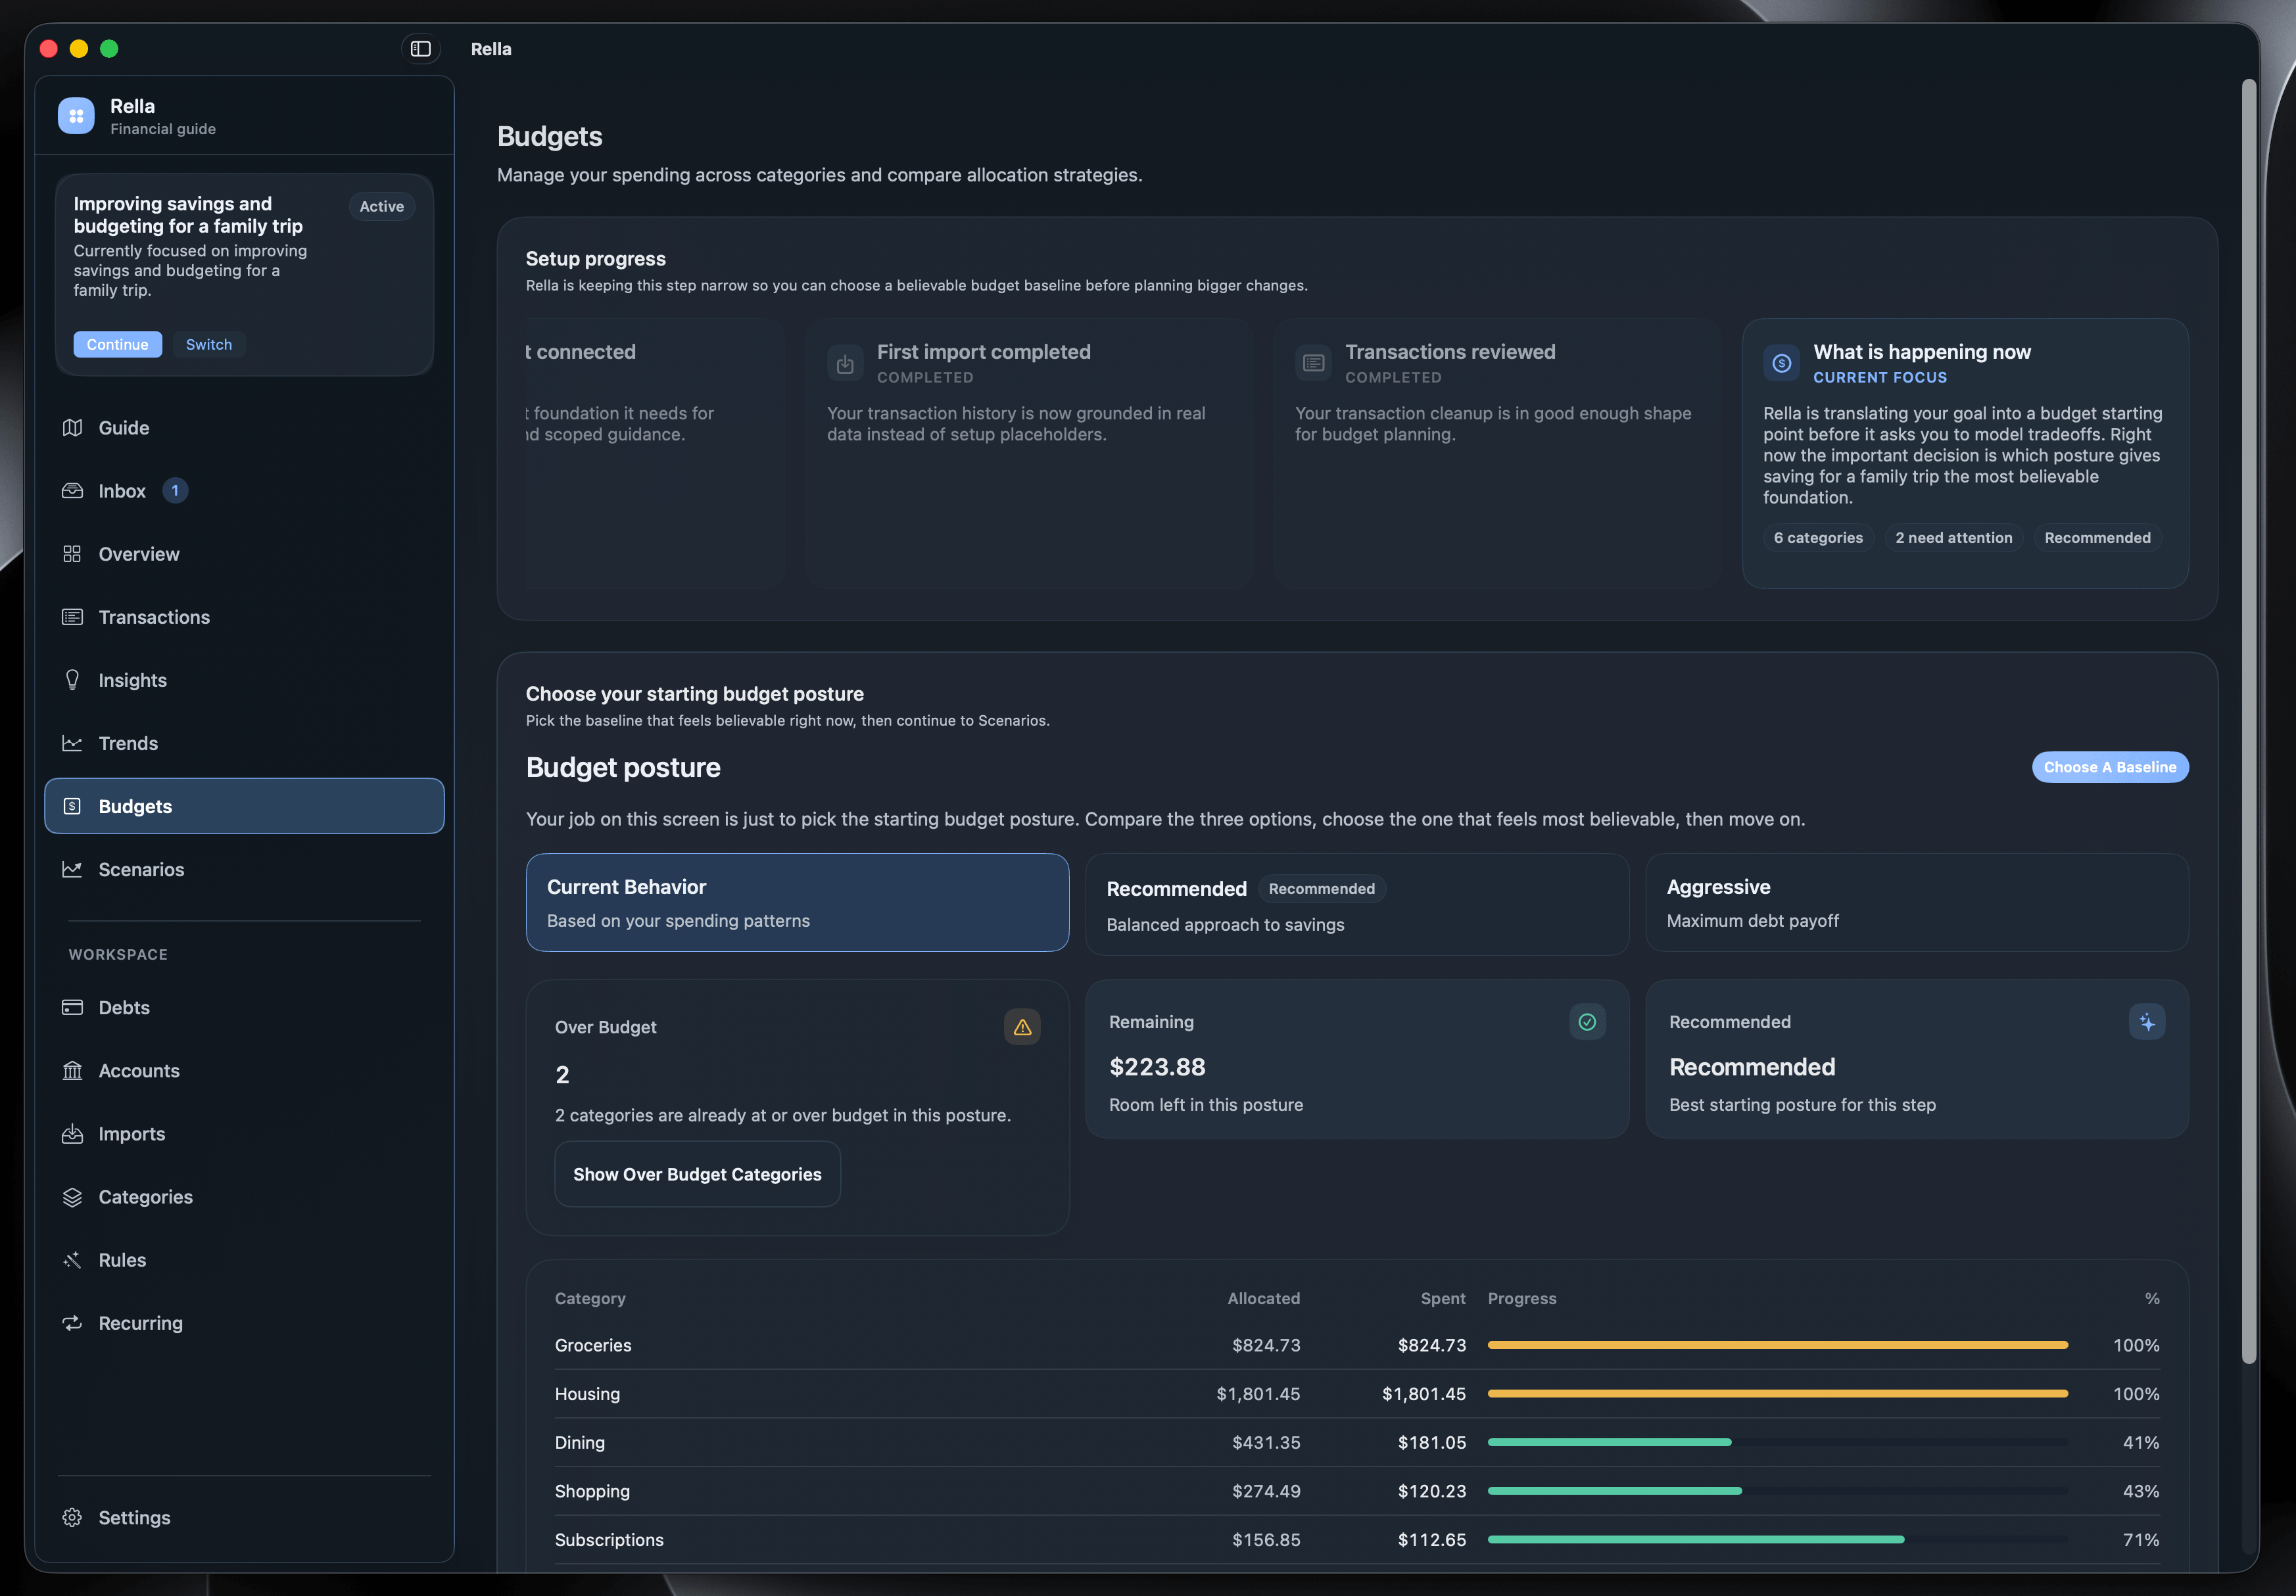Click the Allocated column header
Image resolution: width=2296 pixels, height=1596 pixels.
[1264, 1298]
